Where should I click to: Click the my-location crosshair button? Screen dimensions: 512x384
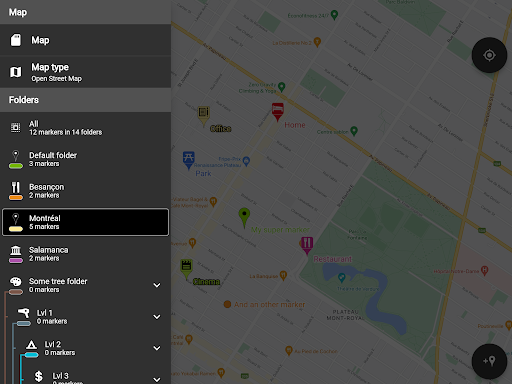click(x=489, y=55)
